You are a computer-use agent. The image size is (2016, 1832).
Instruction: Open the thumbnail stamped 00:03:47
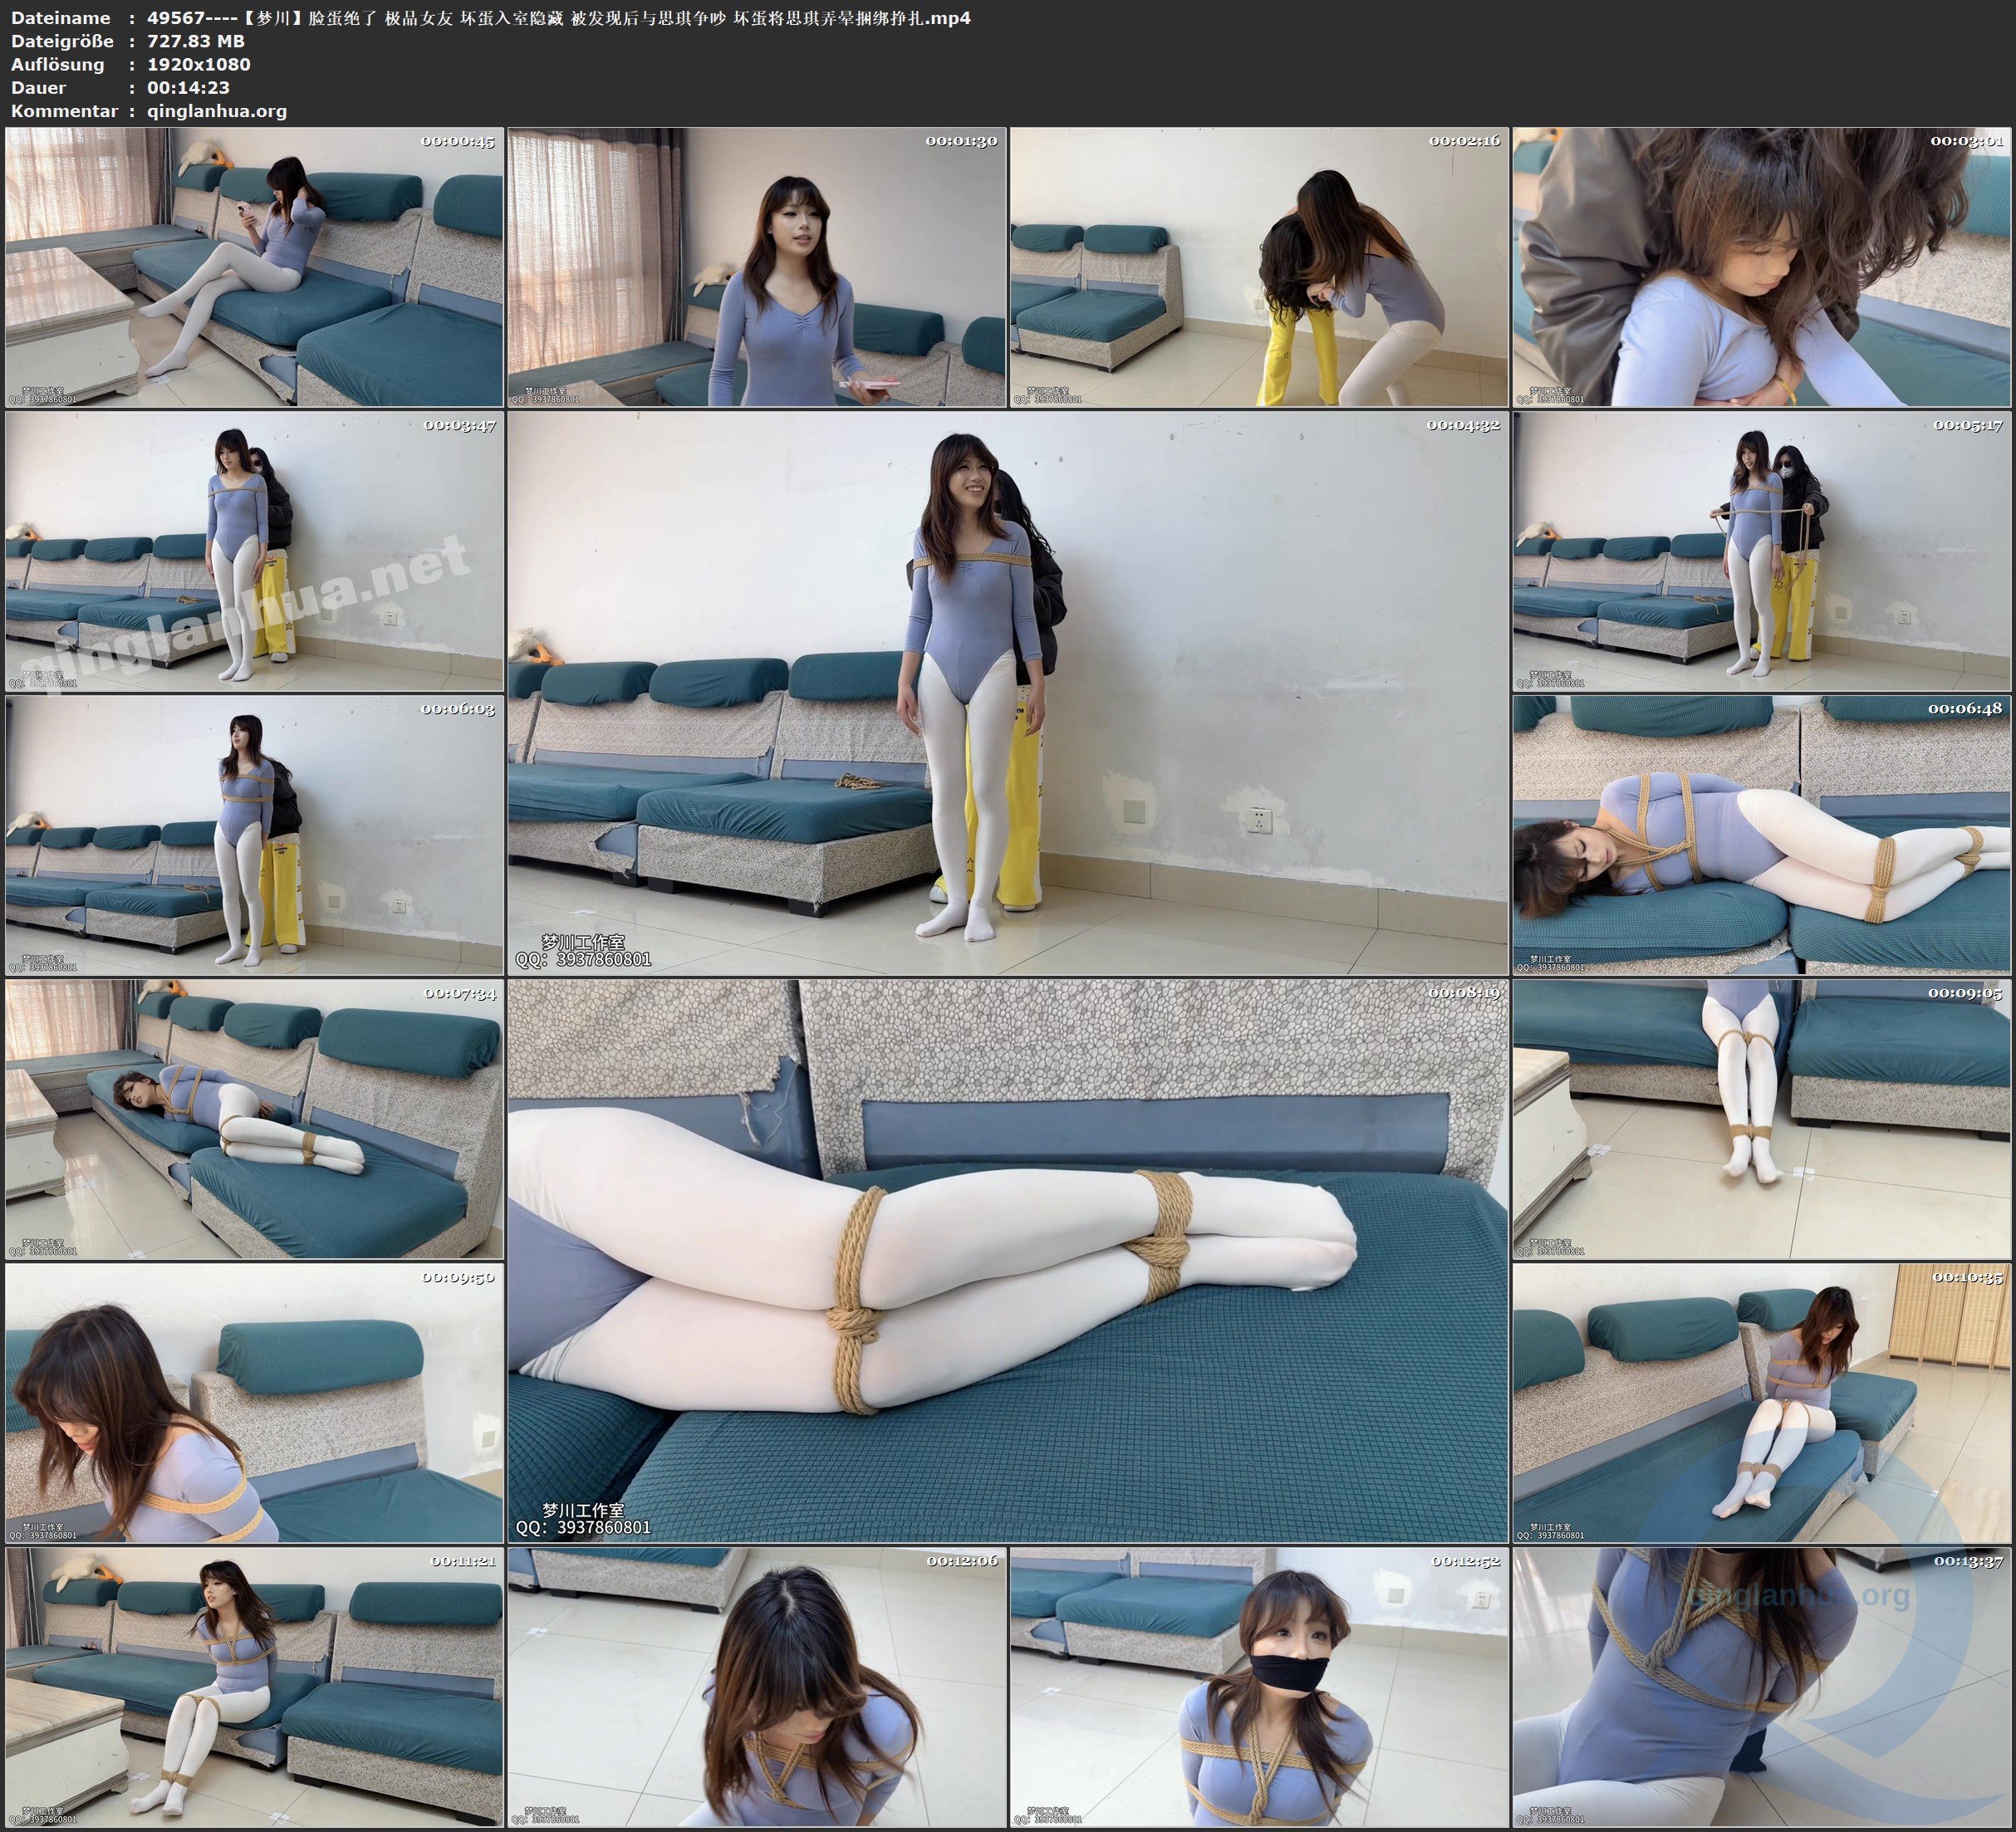coord(254,550)
